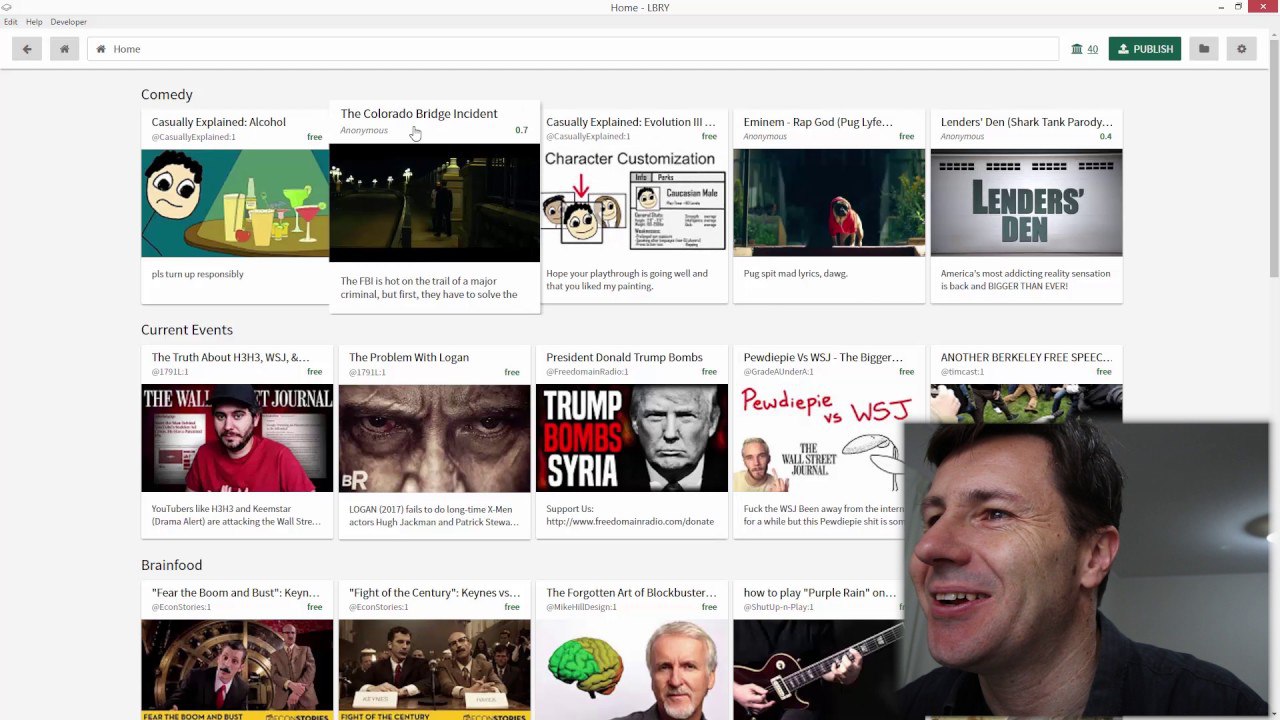The width and height of the screenshot is (1280, 720).
Task: Open how to play Purple Rain thumbnail
Action: 819,669
